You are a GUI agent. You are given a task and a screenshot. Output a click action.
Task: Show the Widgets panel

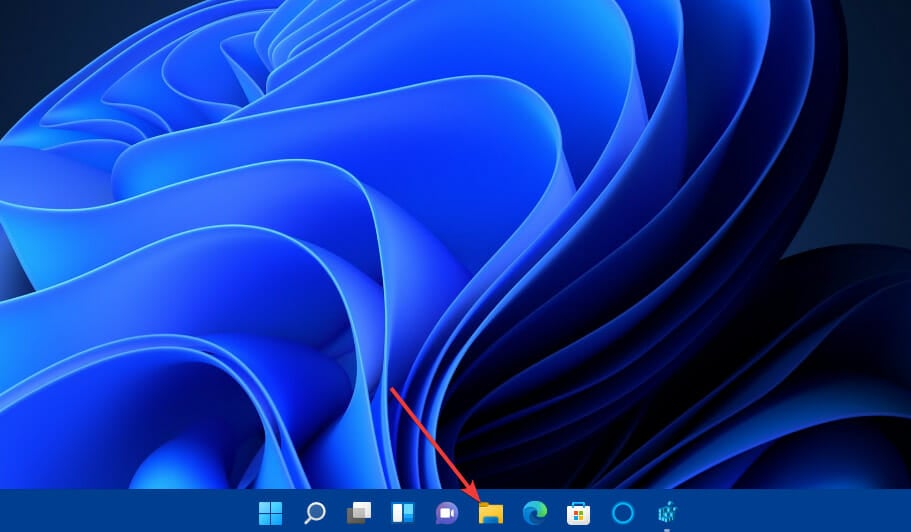click(403, 513)
